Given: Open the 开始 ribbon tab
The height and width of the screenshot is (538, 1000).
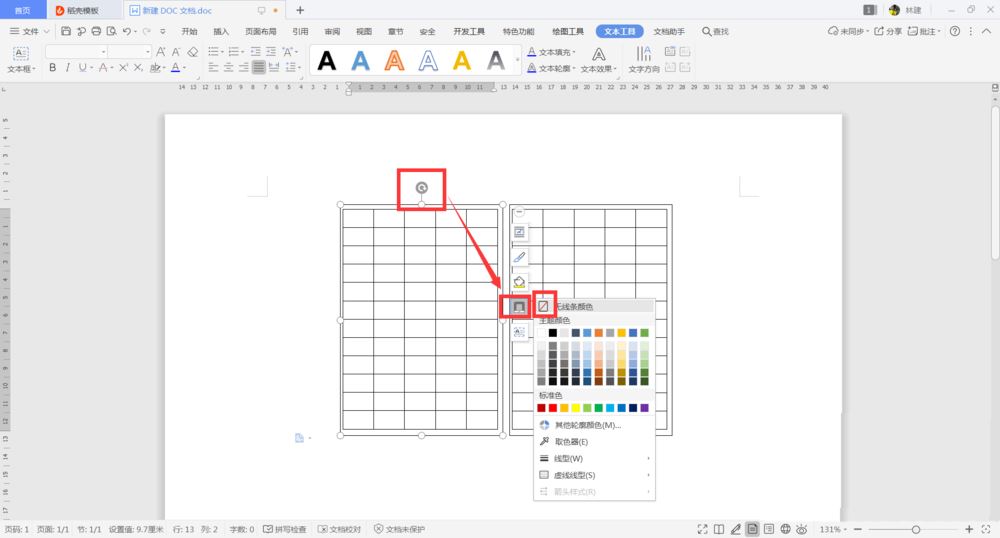Looking at the screenshot, I should (189, 31).
